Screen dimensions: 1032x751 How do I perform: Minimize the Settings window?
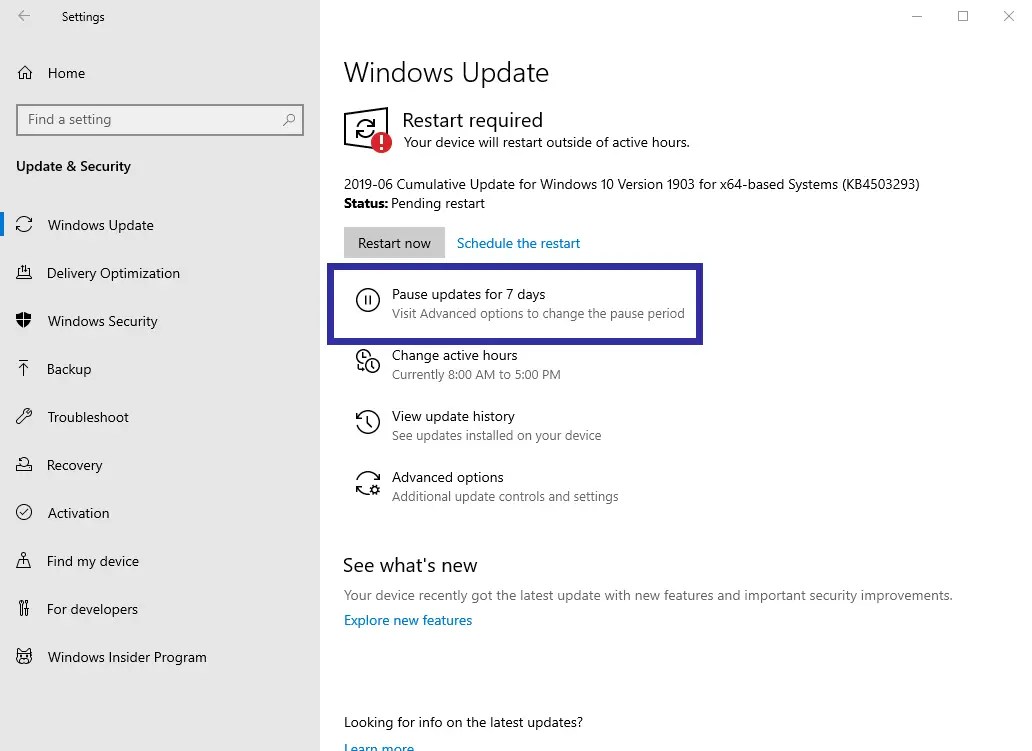917,16
